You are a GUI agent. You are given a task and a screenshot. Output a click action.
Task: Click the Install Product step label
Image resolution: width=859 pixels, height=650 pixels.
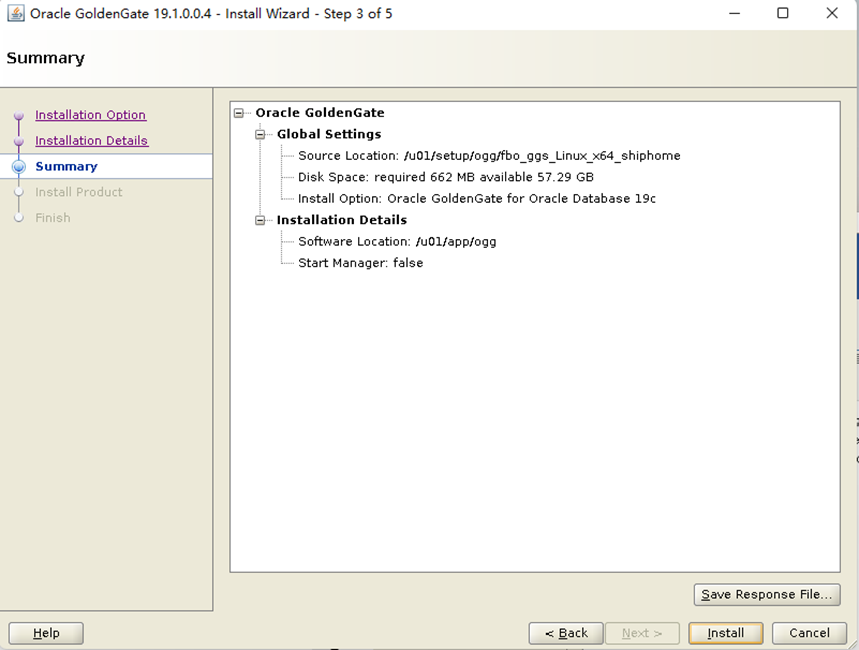click(79, 192)
